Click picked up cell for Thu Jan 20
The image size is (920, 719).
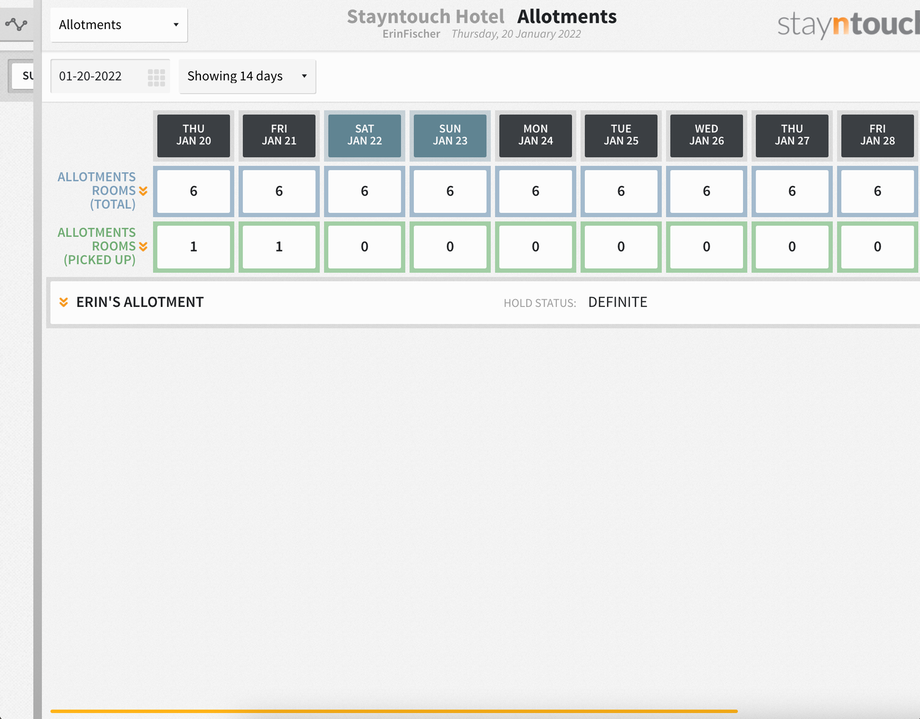click(194, 247)
